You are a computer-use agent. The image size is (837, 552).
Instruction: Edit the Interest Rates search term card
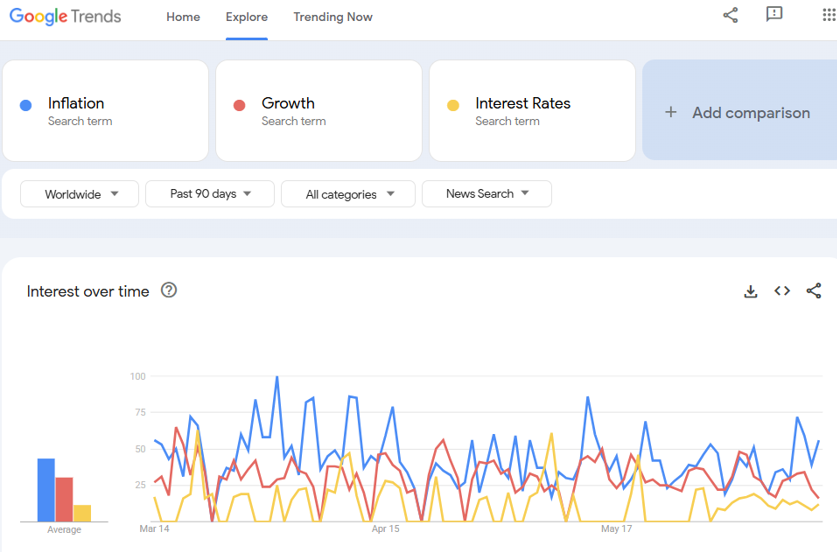tap(532, 111)
